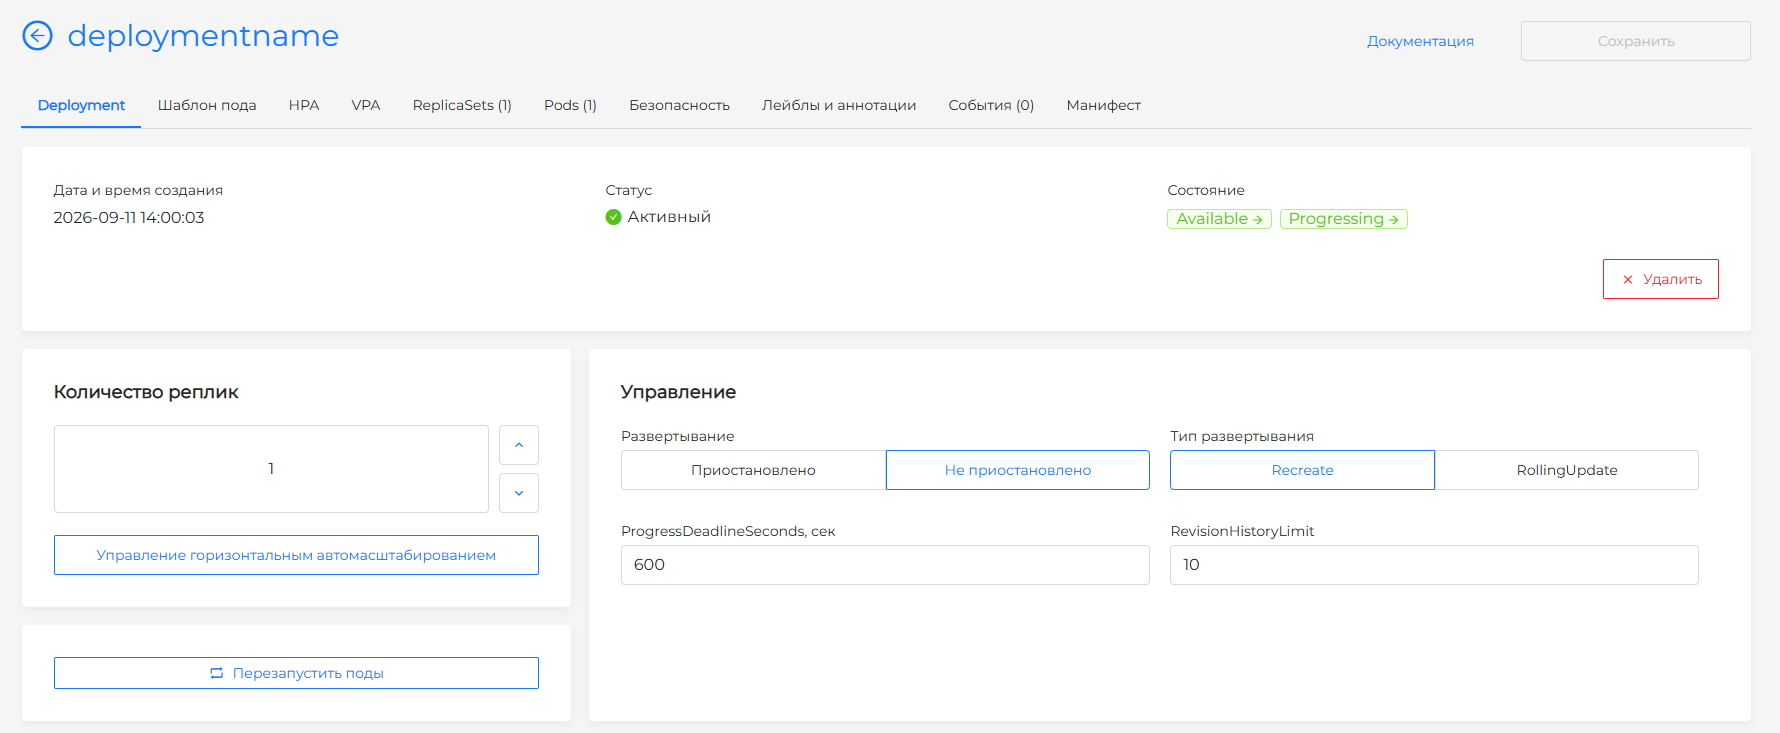
Task: Open the Лейблы и аннотации tab
Action: click(x=839, y=105)
